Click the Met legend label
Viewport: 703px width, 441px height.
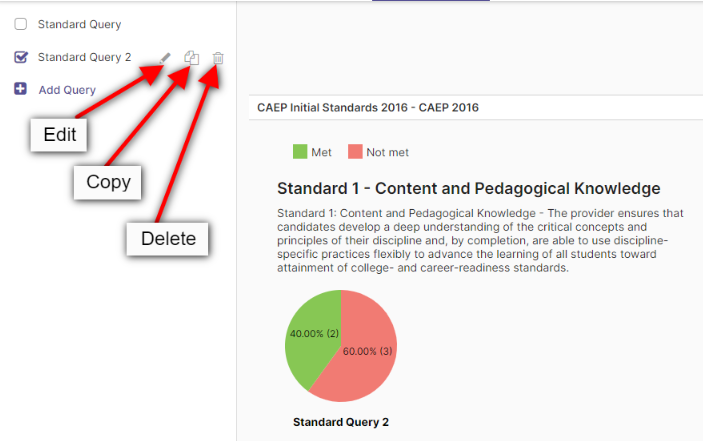[321, 152]
